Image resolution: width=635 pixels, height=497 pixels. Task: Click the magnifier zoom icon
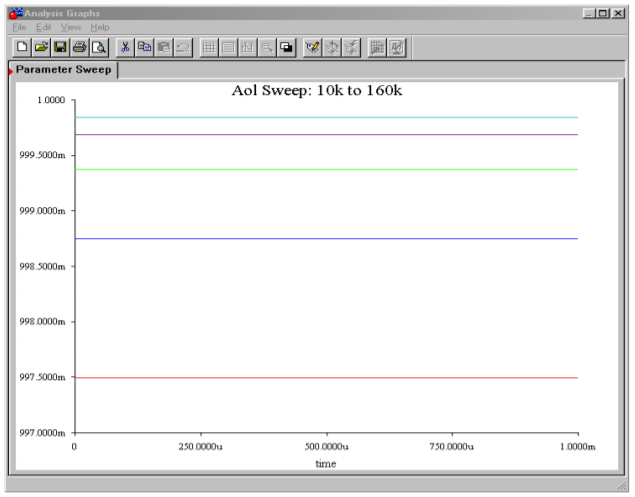(264, 47)
